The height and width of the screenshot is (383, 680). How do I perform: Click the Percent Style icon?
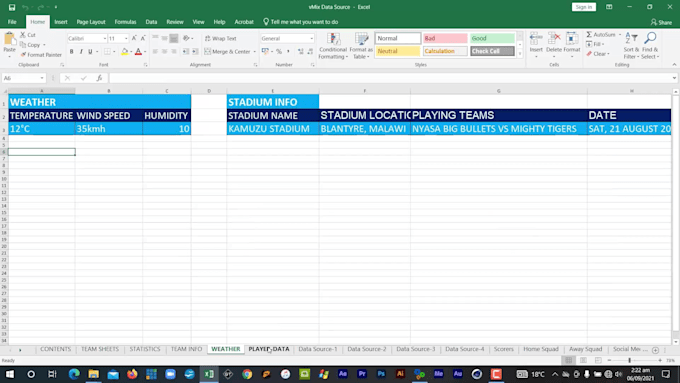pos(279,51)
